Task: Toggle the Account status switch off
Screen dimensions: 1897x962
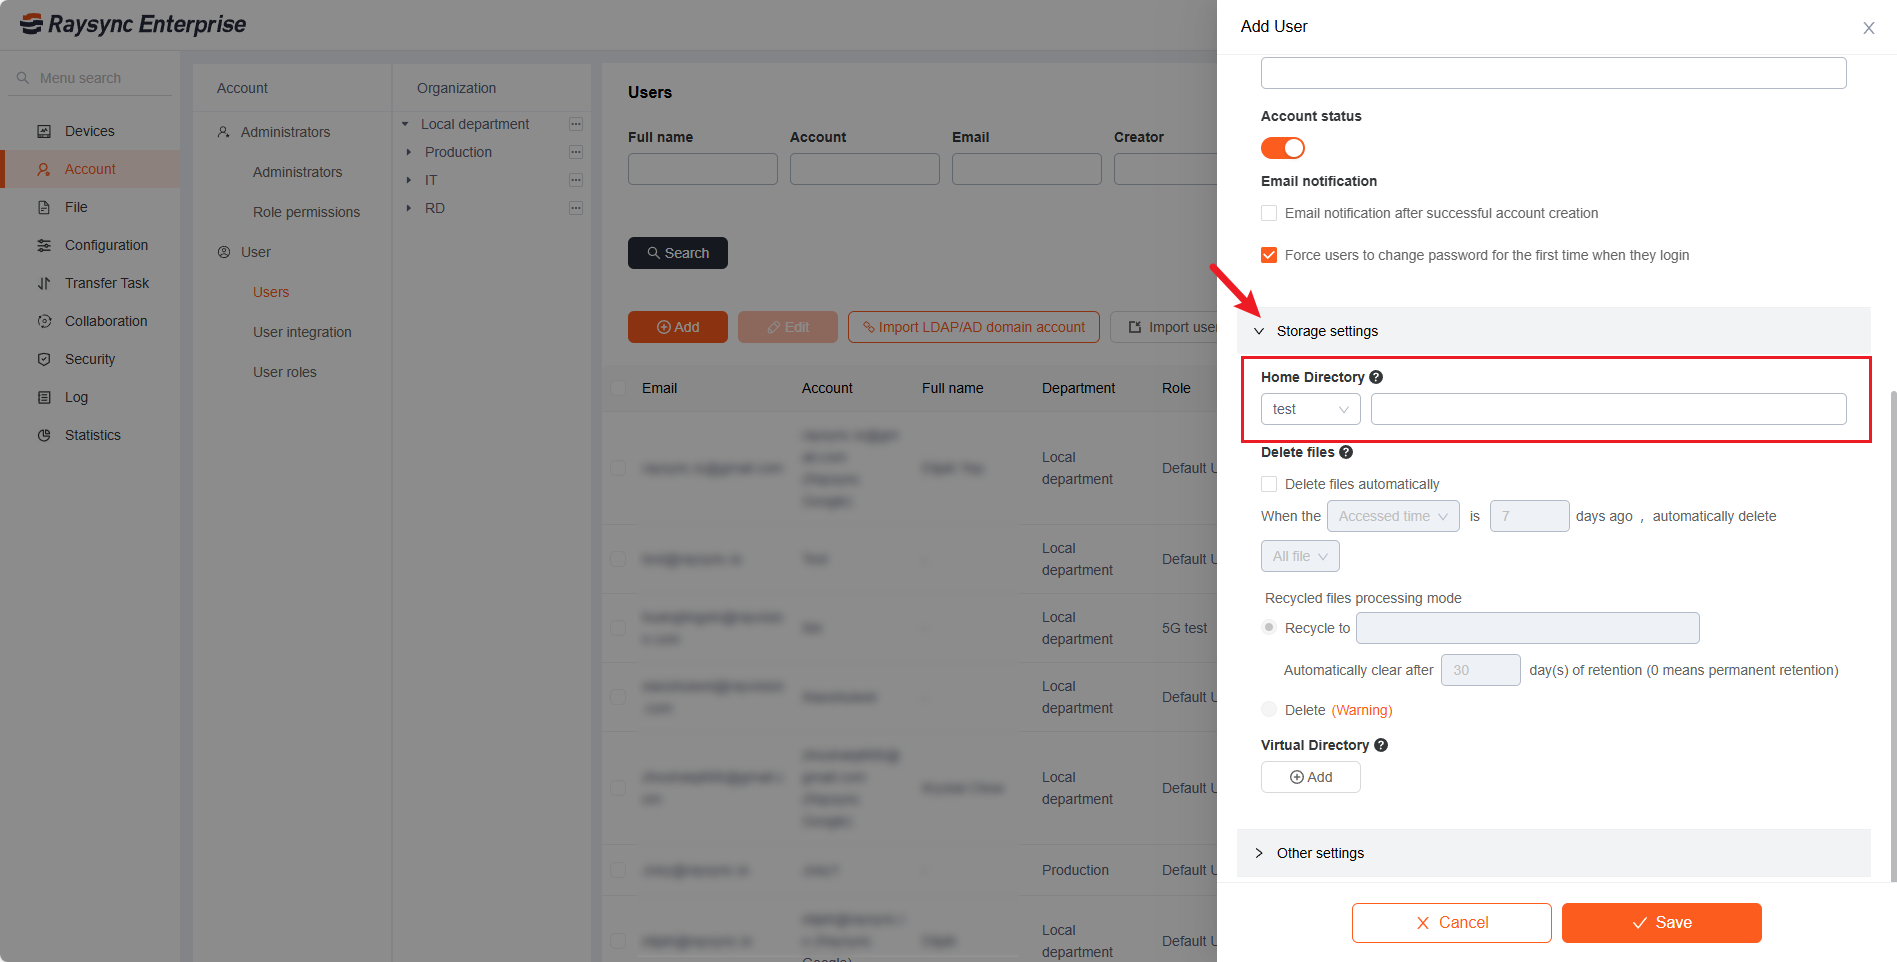Action: 1282,148
